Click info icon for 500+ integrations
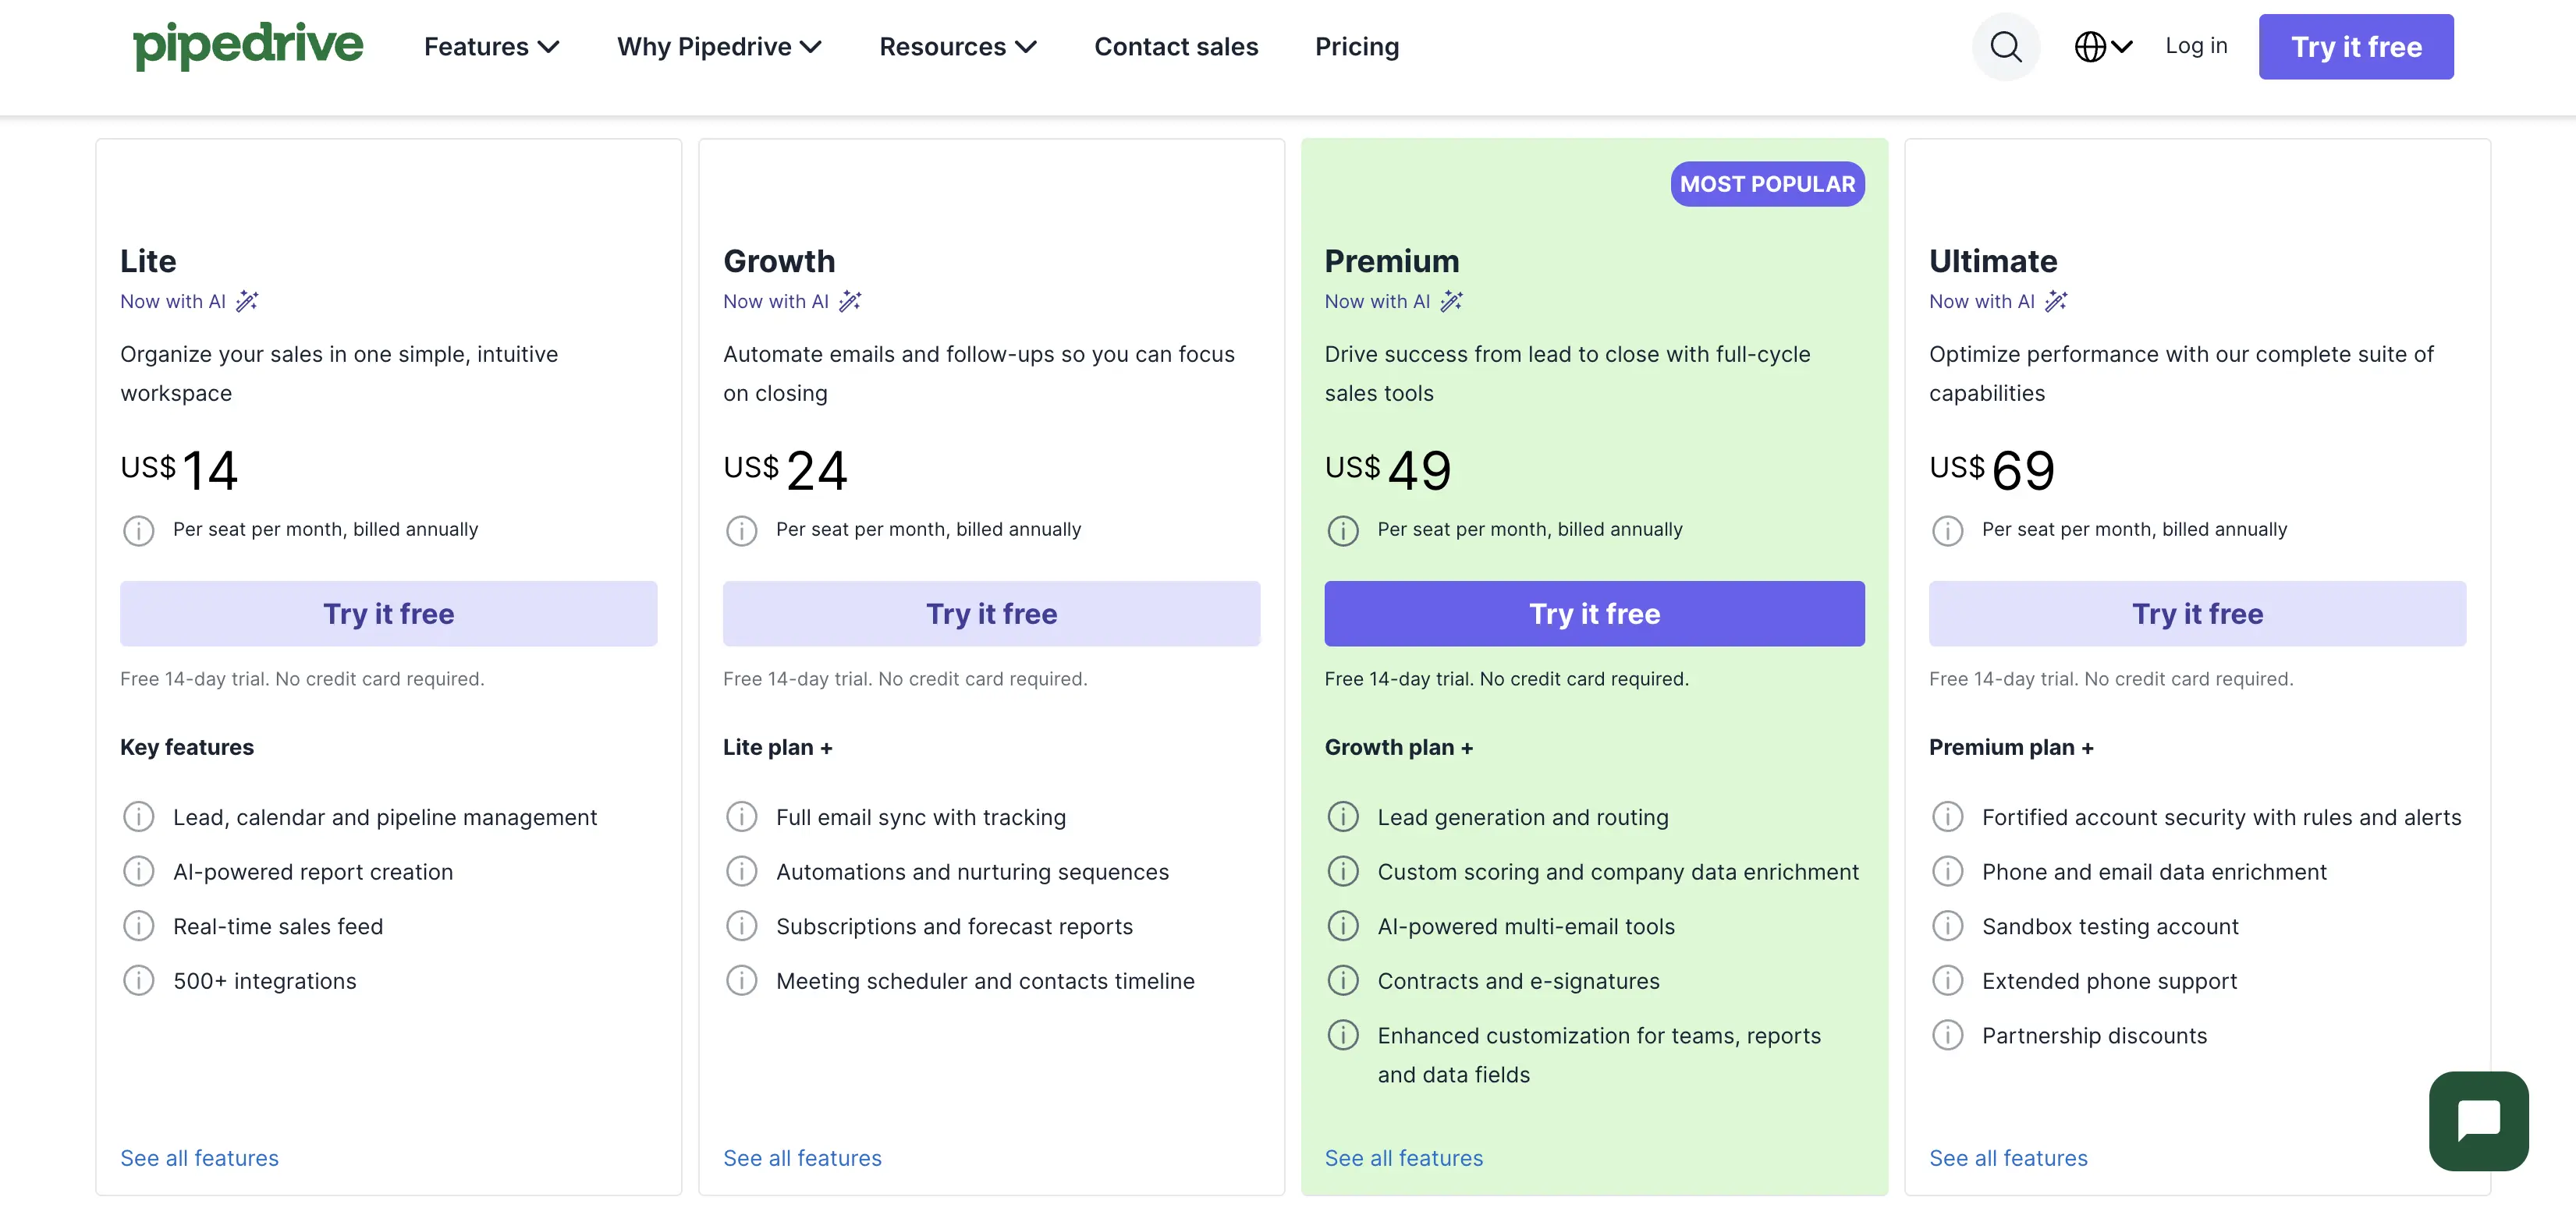The height and width of the screenshot is (1229, 2576). click(138, 980)
